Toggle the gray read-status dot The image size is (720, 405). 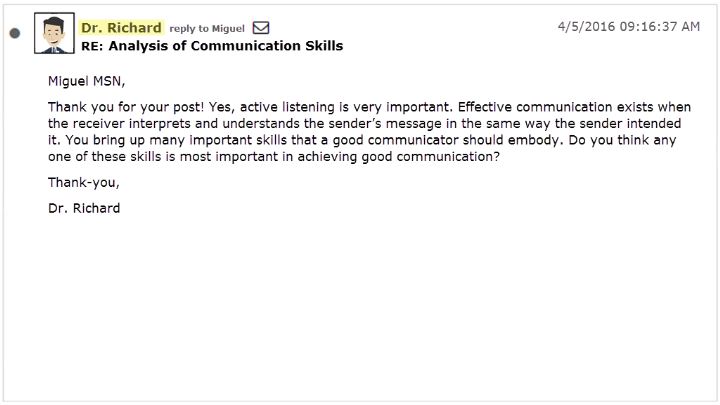[x=15, y=33]
